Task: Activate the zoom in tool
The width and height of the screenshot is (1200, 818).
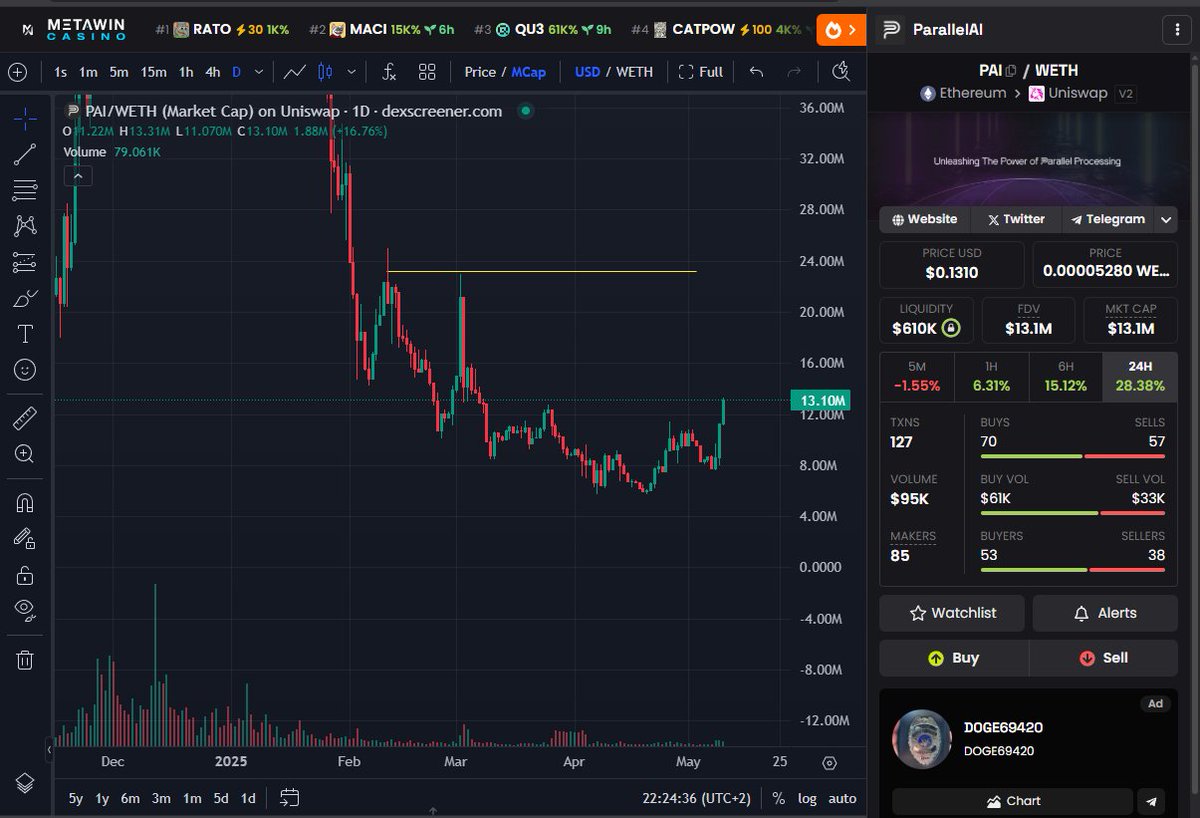Action: (25, 453)
